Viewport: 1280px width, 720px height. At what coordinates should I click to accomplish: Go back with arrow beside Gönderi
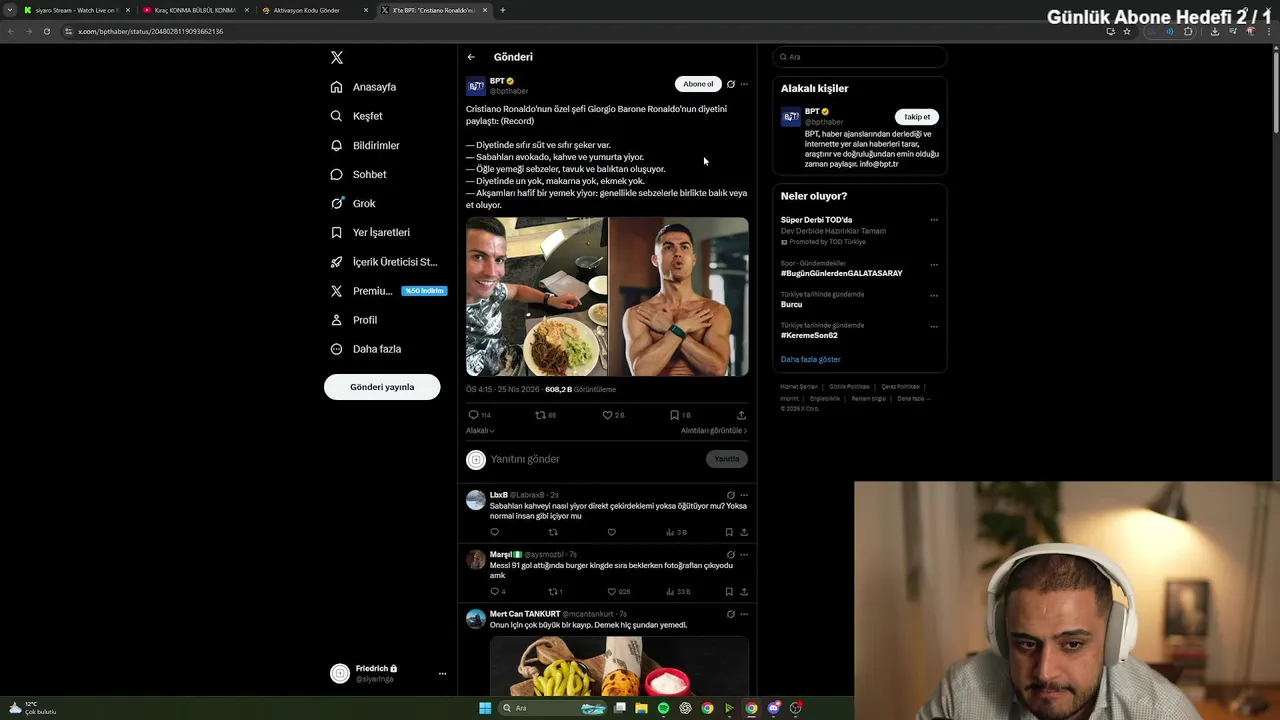471,57
